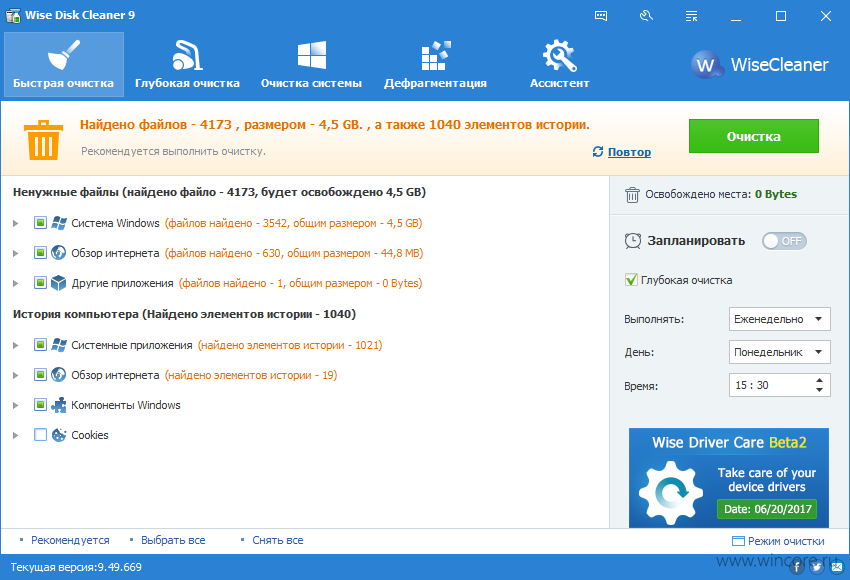Click the trash icon beside Освобождено места
The image size is (850, 580).
click(x=632, y=195)
